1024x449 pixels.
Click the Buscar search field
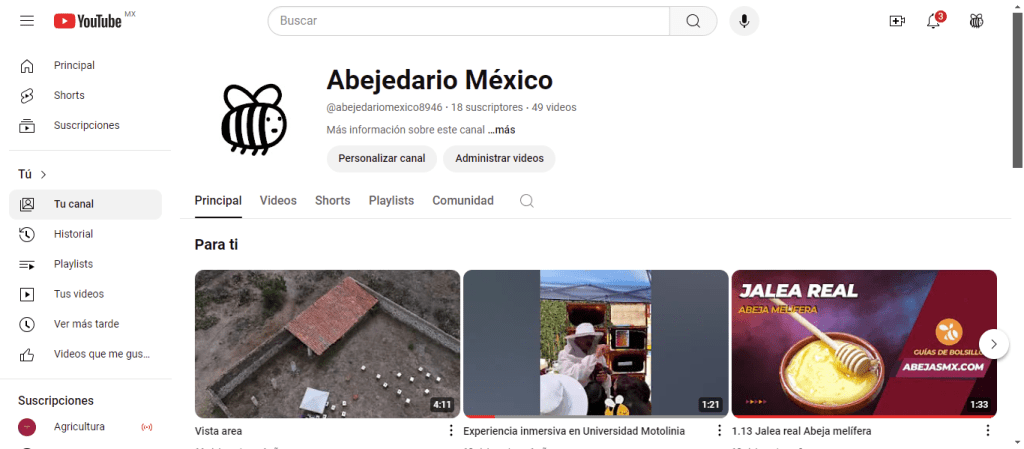(470, 21)
